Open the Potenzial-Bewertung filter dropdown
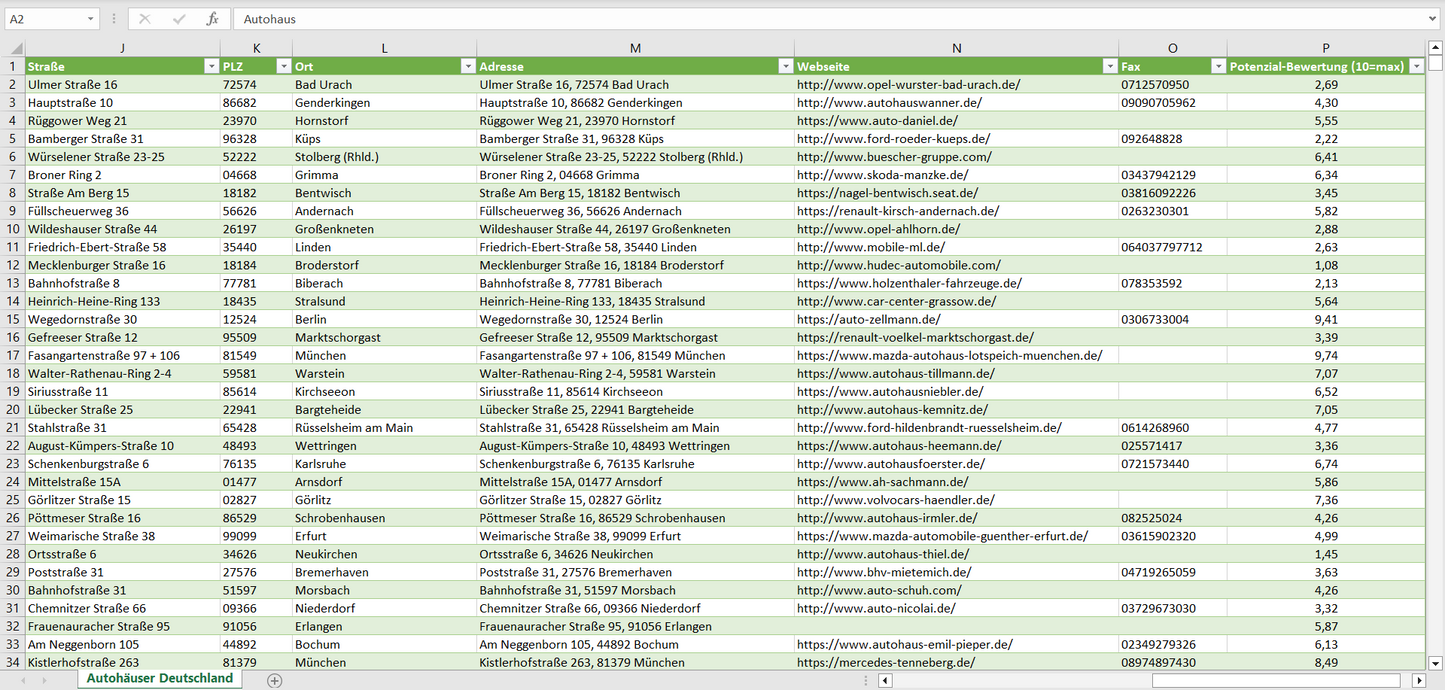The width and height of the screenshot is (1445, 690). tap(1416, 67)
